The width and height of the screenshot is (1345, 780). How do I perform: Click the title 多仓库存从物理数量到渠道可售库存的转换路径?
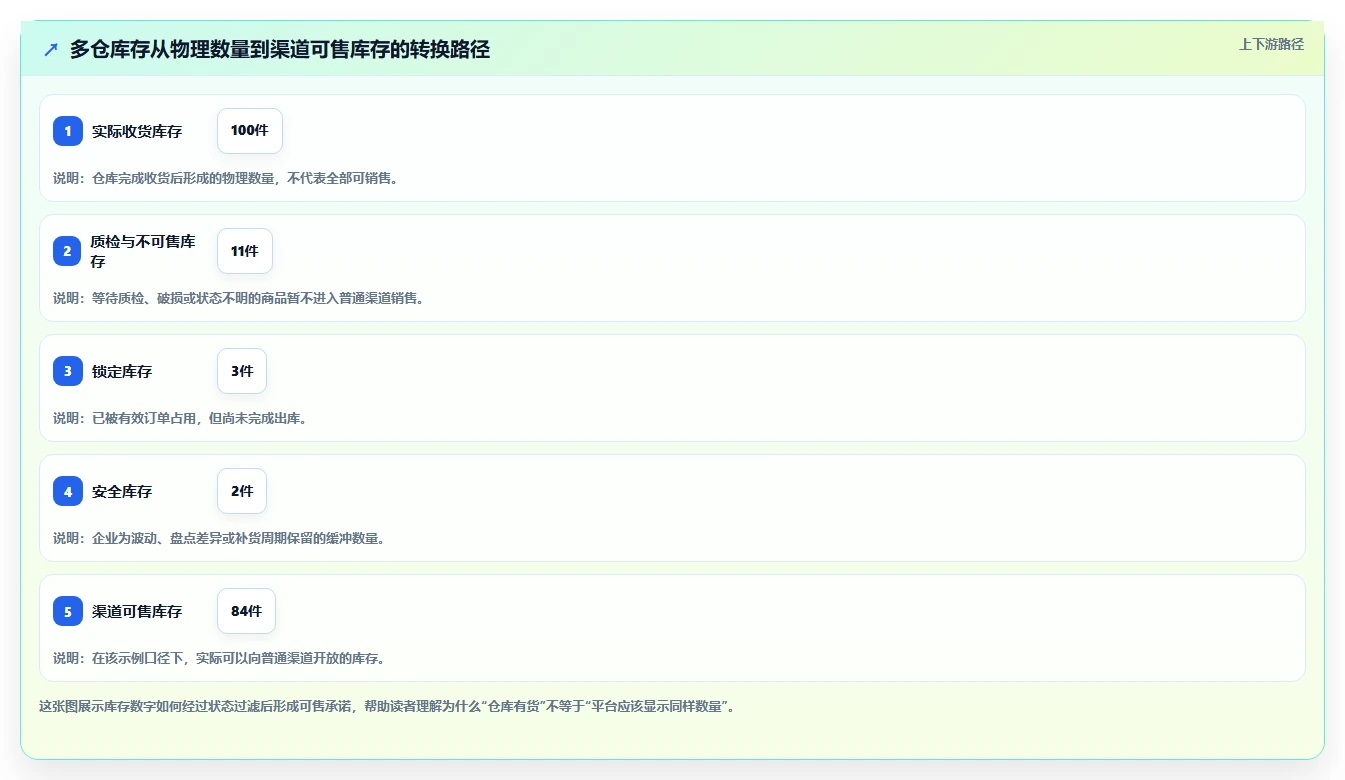[x=280, y=50]
